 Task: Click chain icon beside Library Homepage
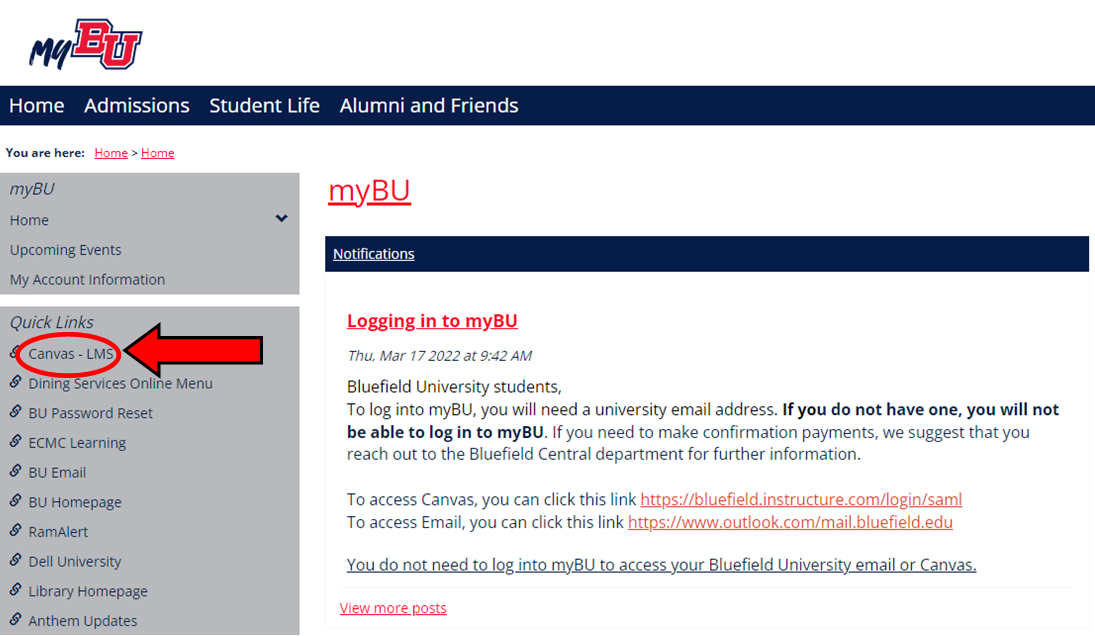tap(15, 590)
